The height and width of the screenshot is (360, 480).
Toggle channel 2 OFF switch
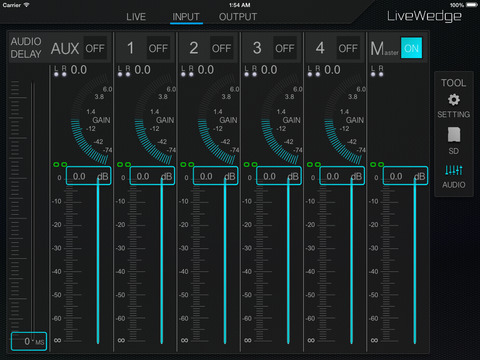[x=222, y=48]
